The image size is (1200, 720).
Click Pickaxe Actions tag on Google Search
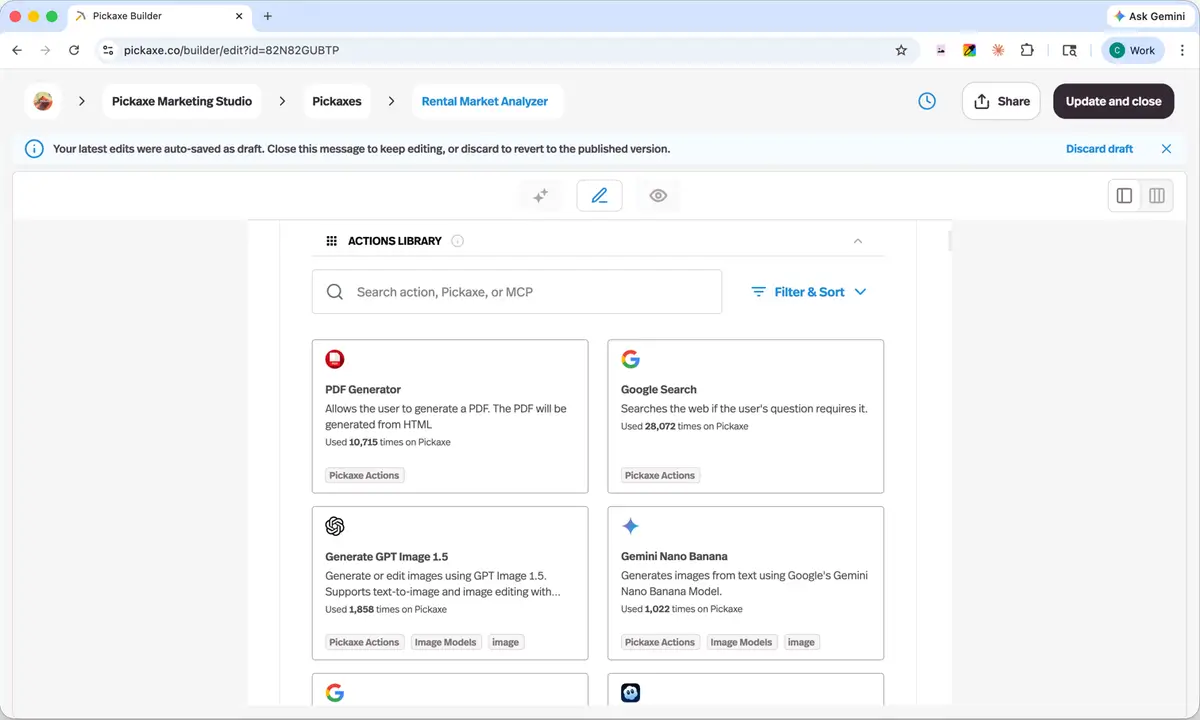coord(660,475)
